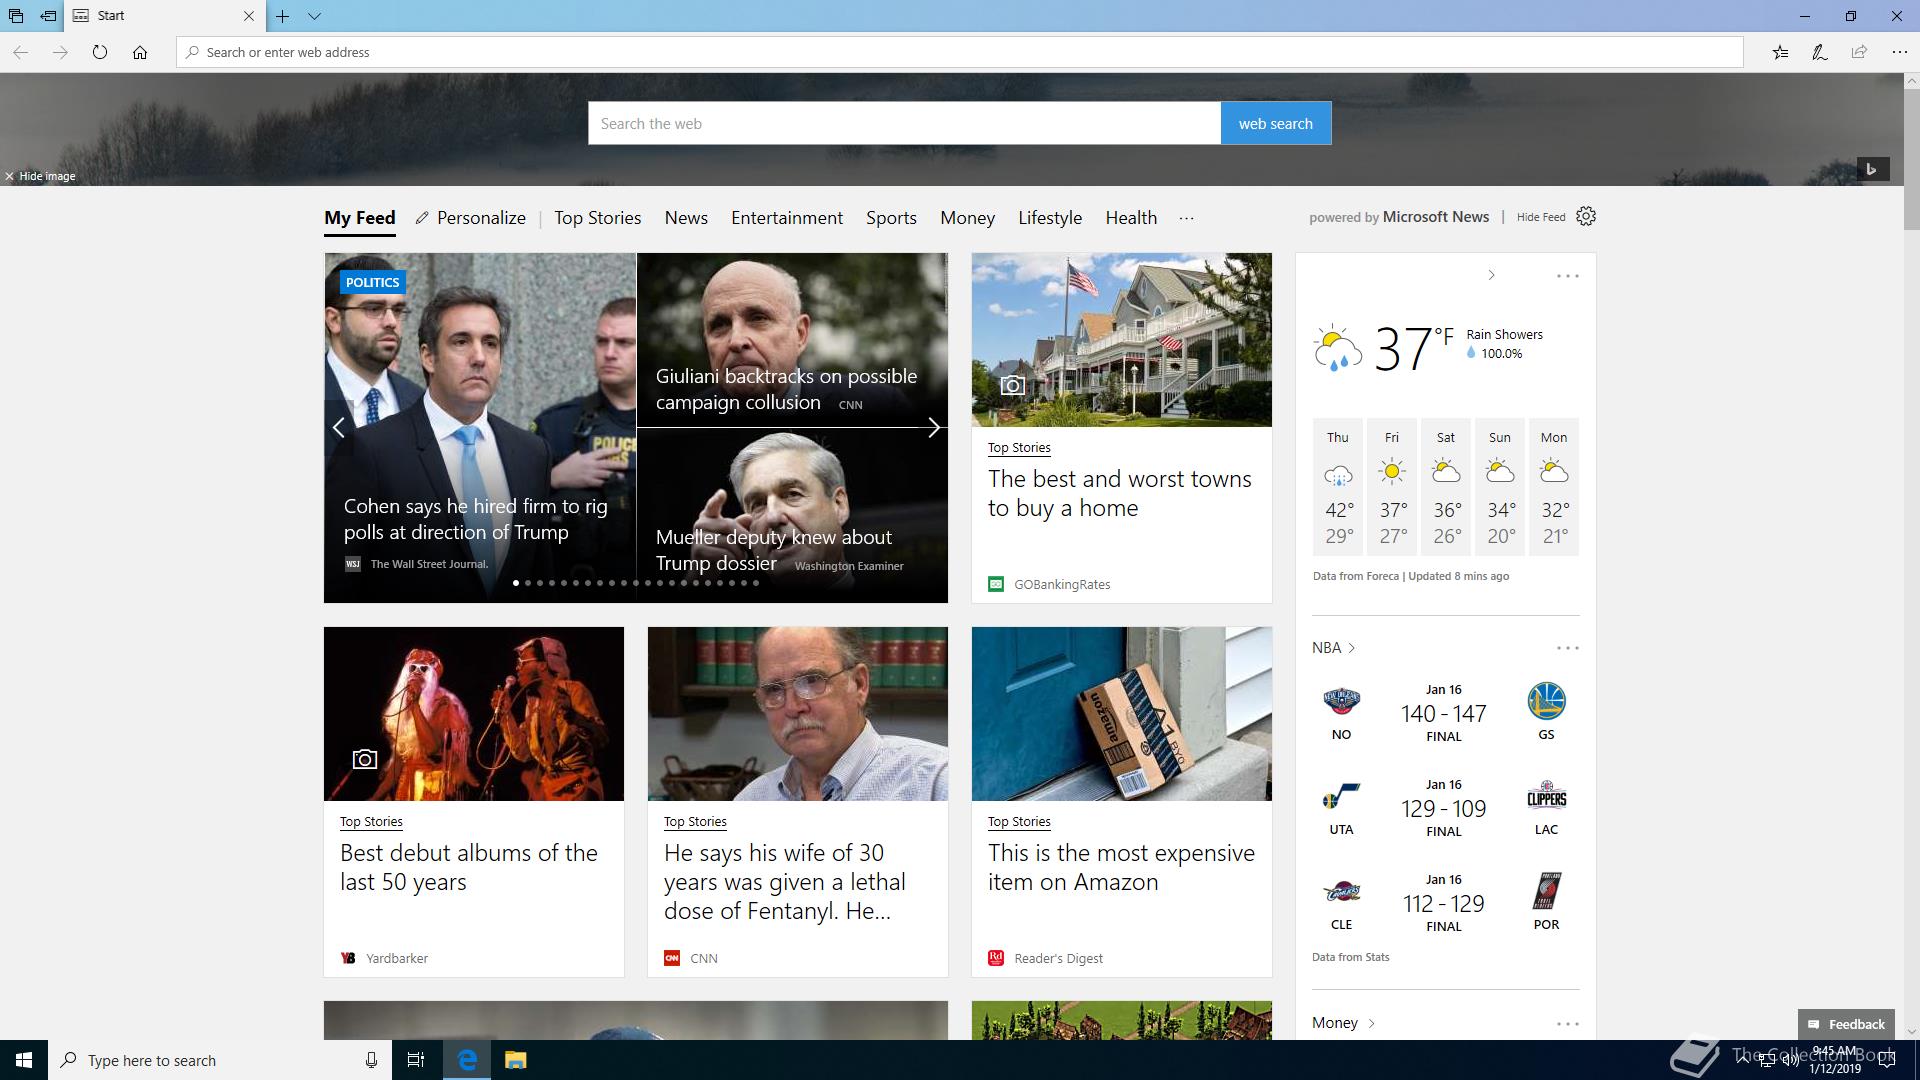Show tab previews chevron

[x=314, y=16]
